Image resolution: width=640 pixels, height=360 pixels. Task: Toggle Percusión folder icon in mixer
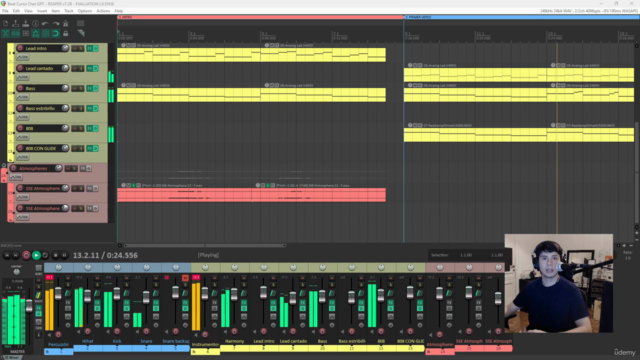tap(47, 351)
